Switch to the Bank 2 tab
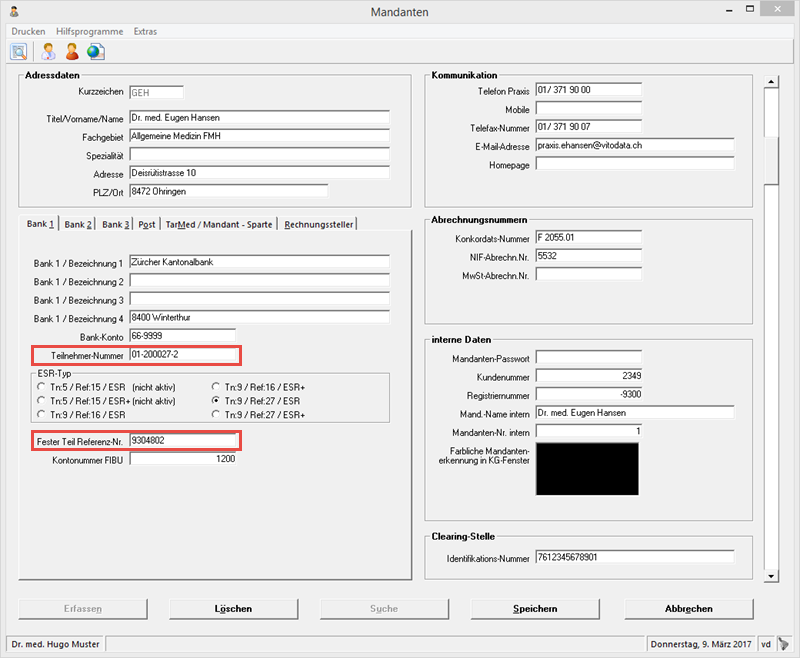Viewport: 800px width, 658px height. (78, 224)
